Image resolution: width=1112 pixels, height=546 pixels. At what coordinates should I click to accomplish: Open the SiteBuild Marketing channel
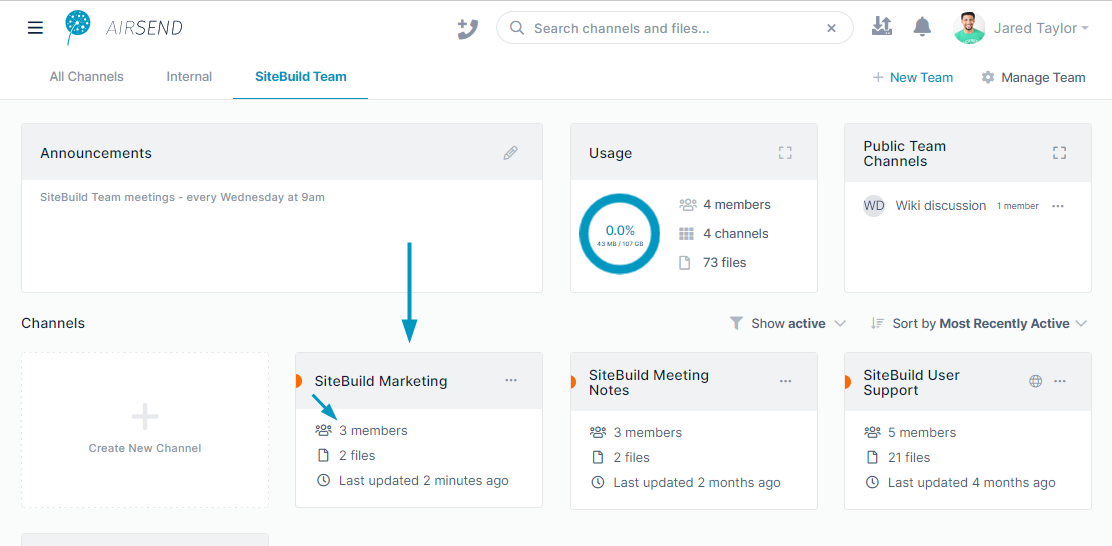[381, 381]
